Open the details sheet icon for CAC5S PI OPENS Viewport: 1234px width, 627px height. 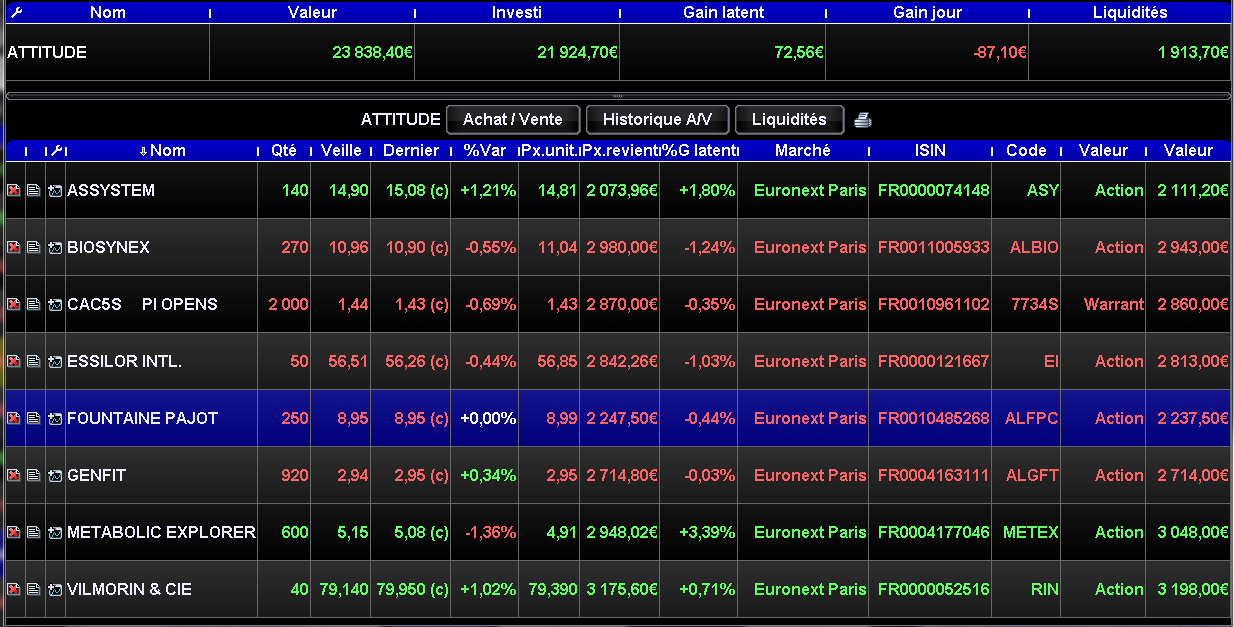(33, 304)
